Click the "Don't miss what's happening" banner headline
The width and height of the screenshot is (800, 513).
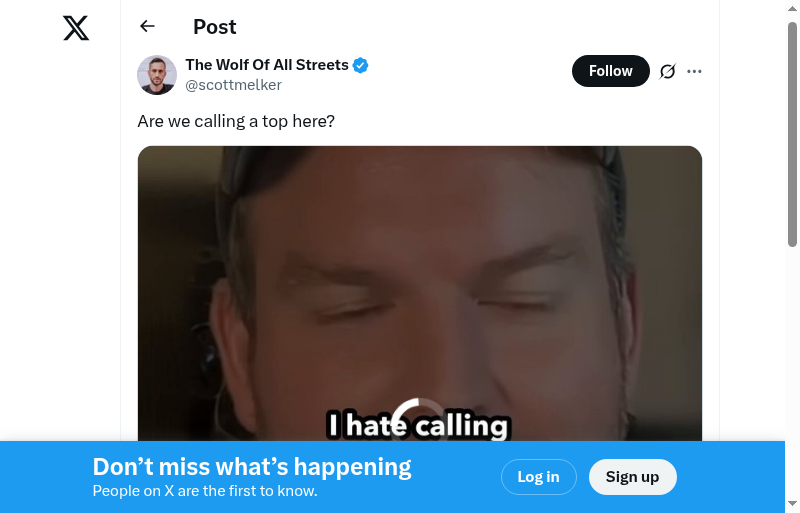pyautogui.click(x=252, y=467)
